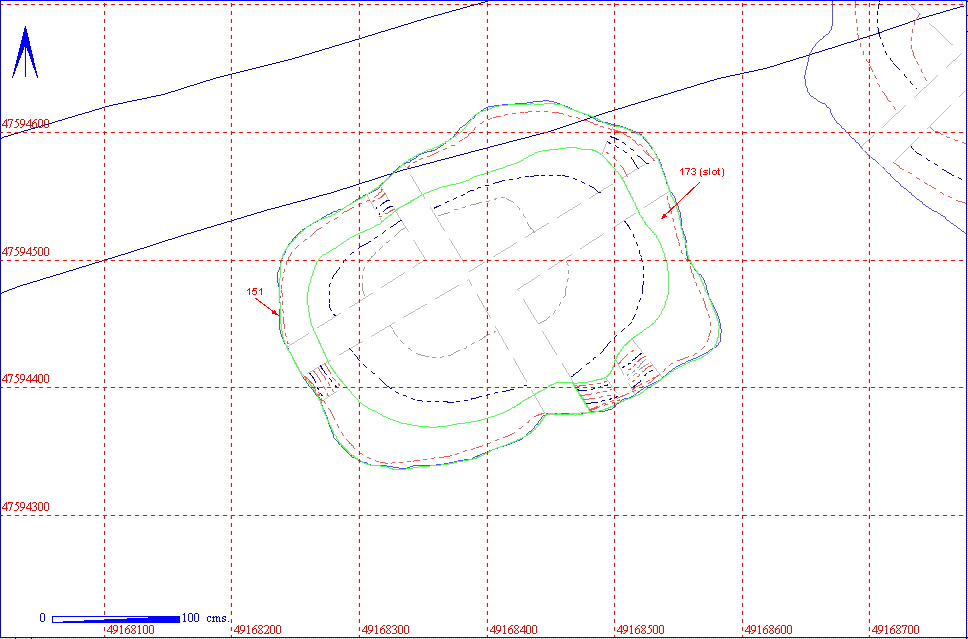
Task: Click the easting label 49168100
Action: pos(131,630)
